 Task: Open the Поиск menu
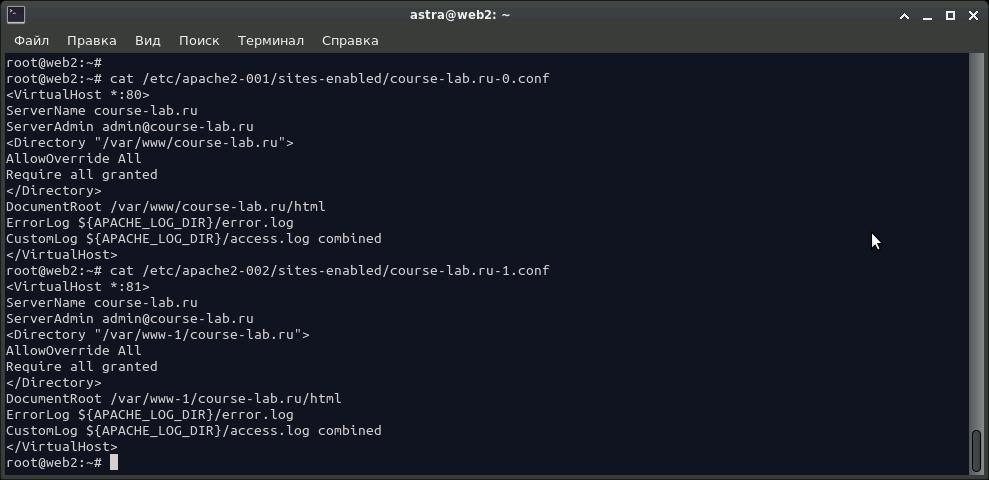[199, 40]
